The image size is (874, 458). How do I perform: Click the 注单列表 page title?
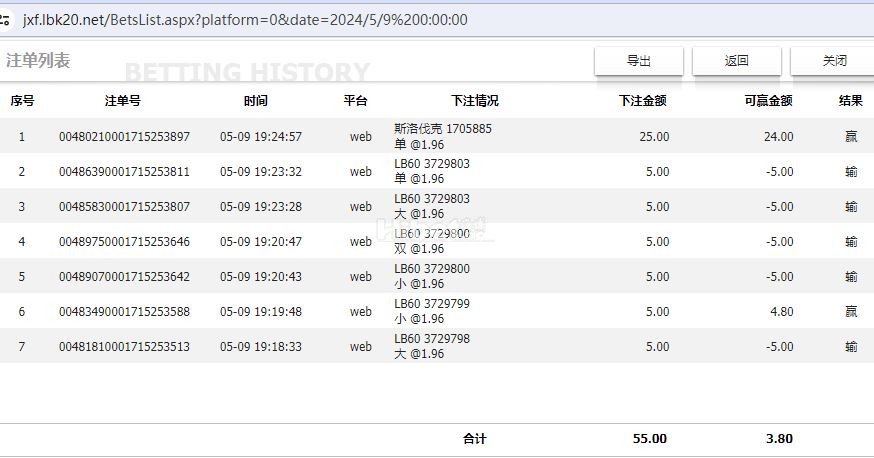tap(38, 60)
